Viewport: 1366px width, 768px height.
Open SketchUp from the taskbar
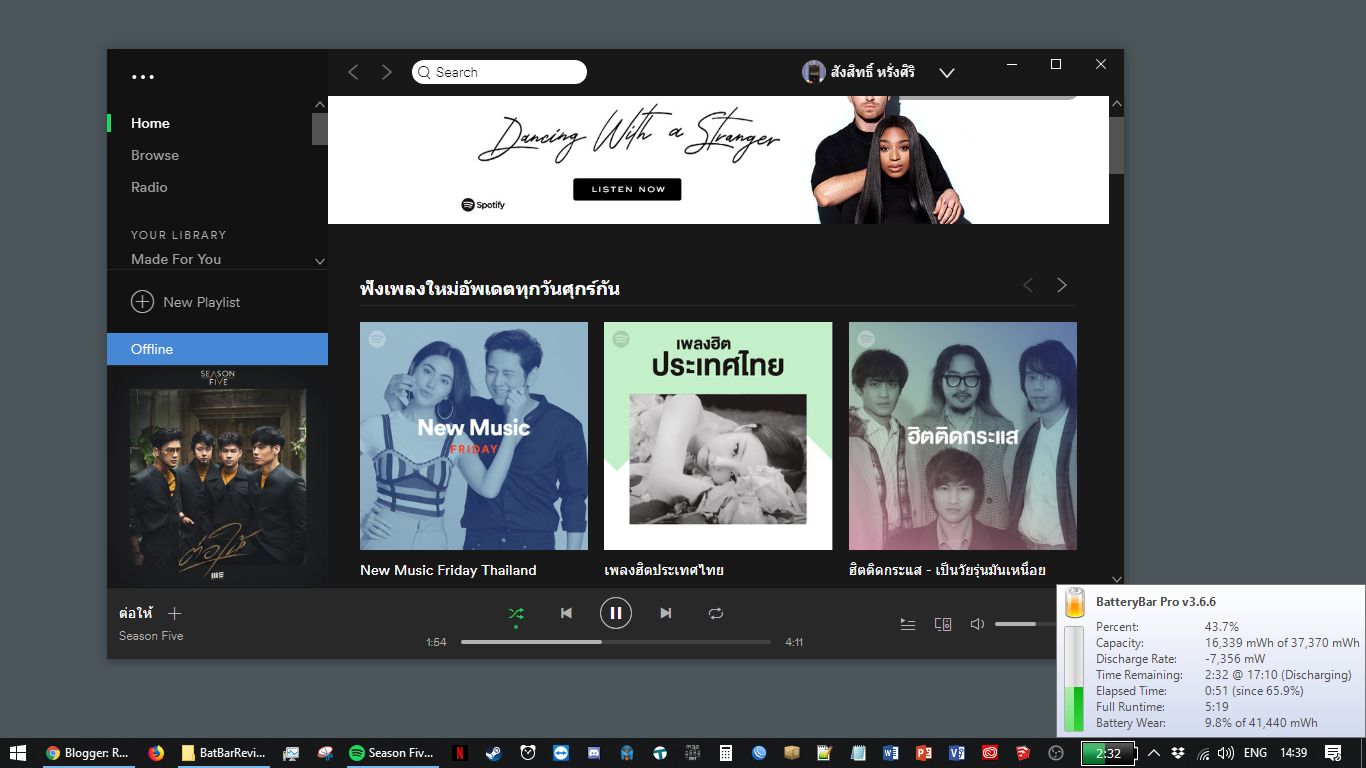(x=1023, y=753)
